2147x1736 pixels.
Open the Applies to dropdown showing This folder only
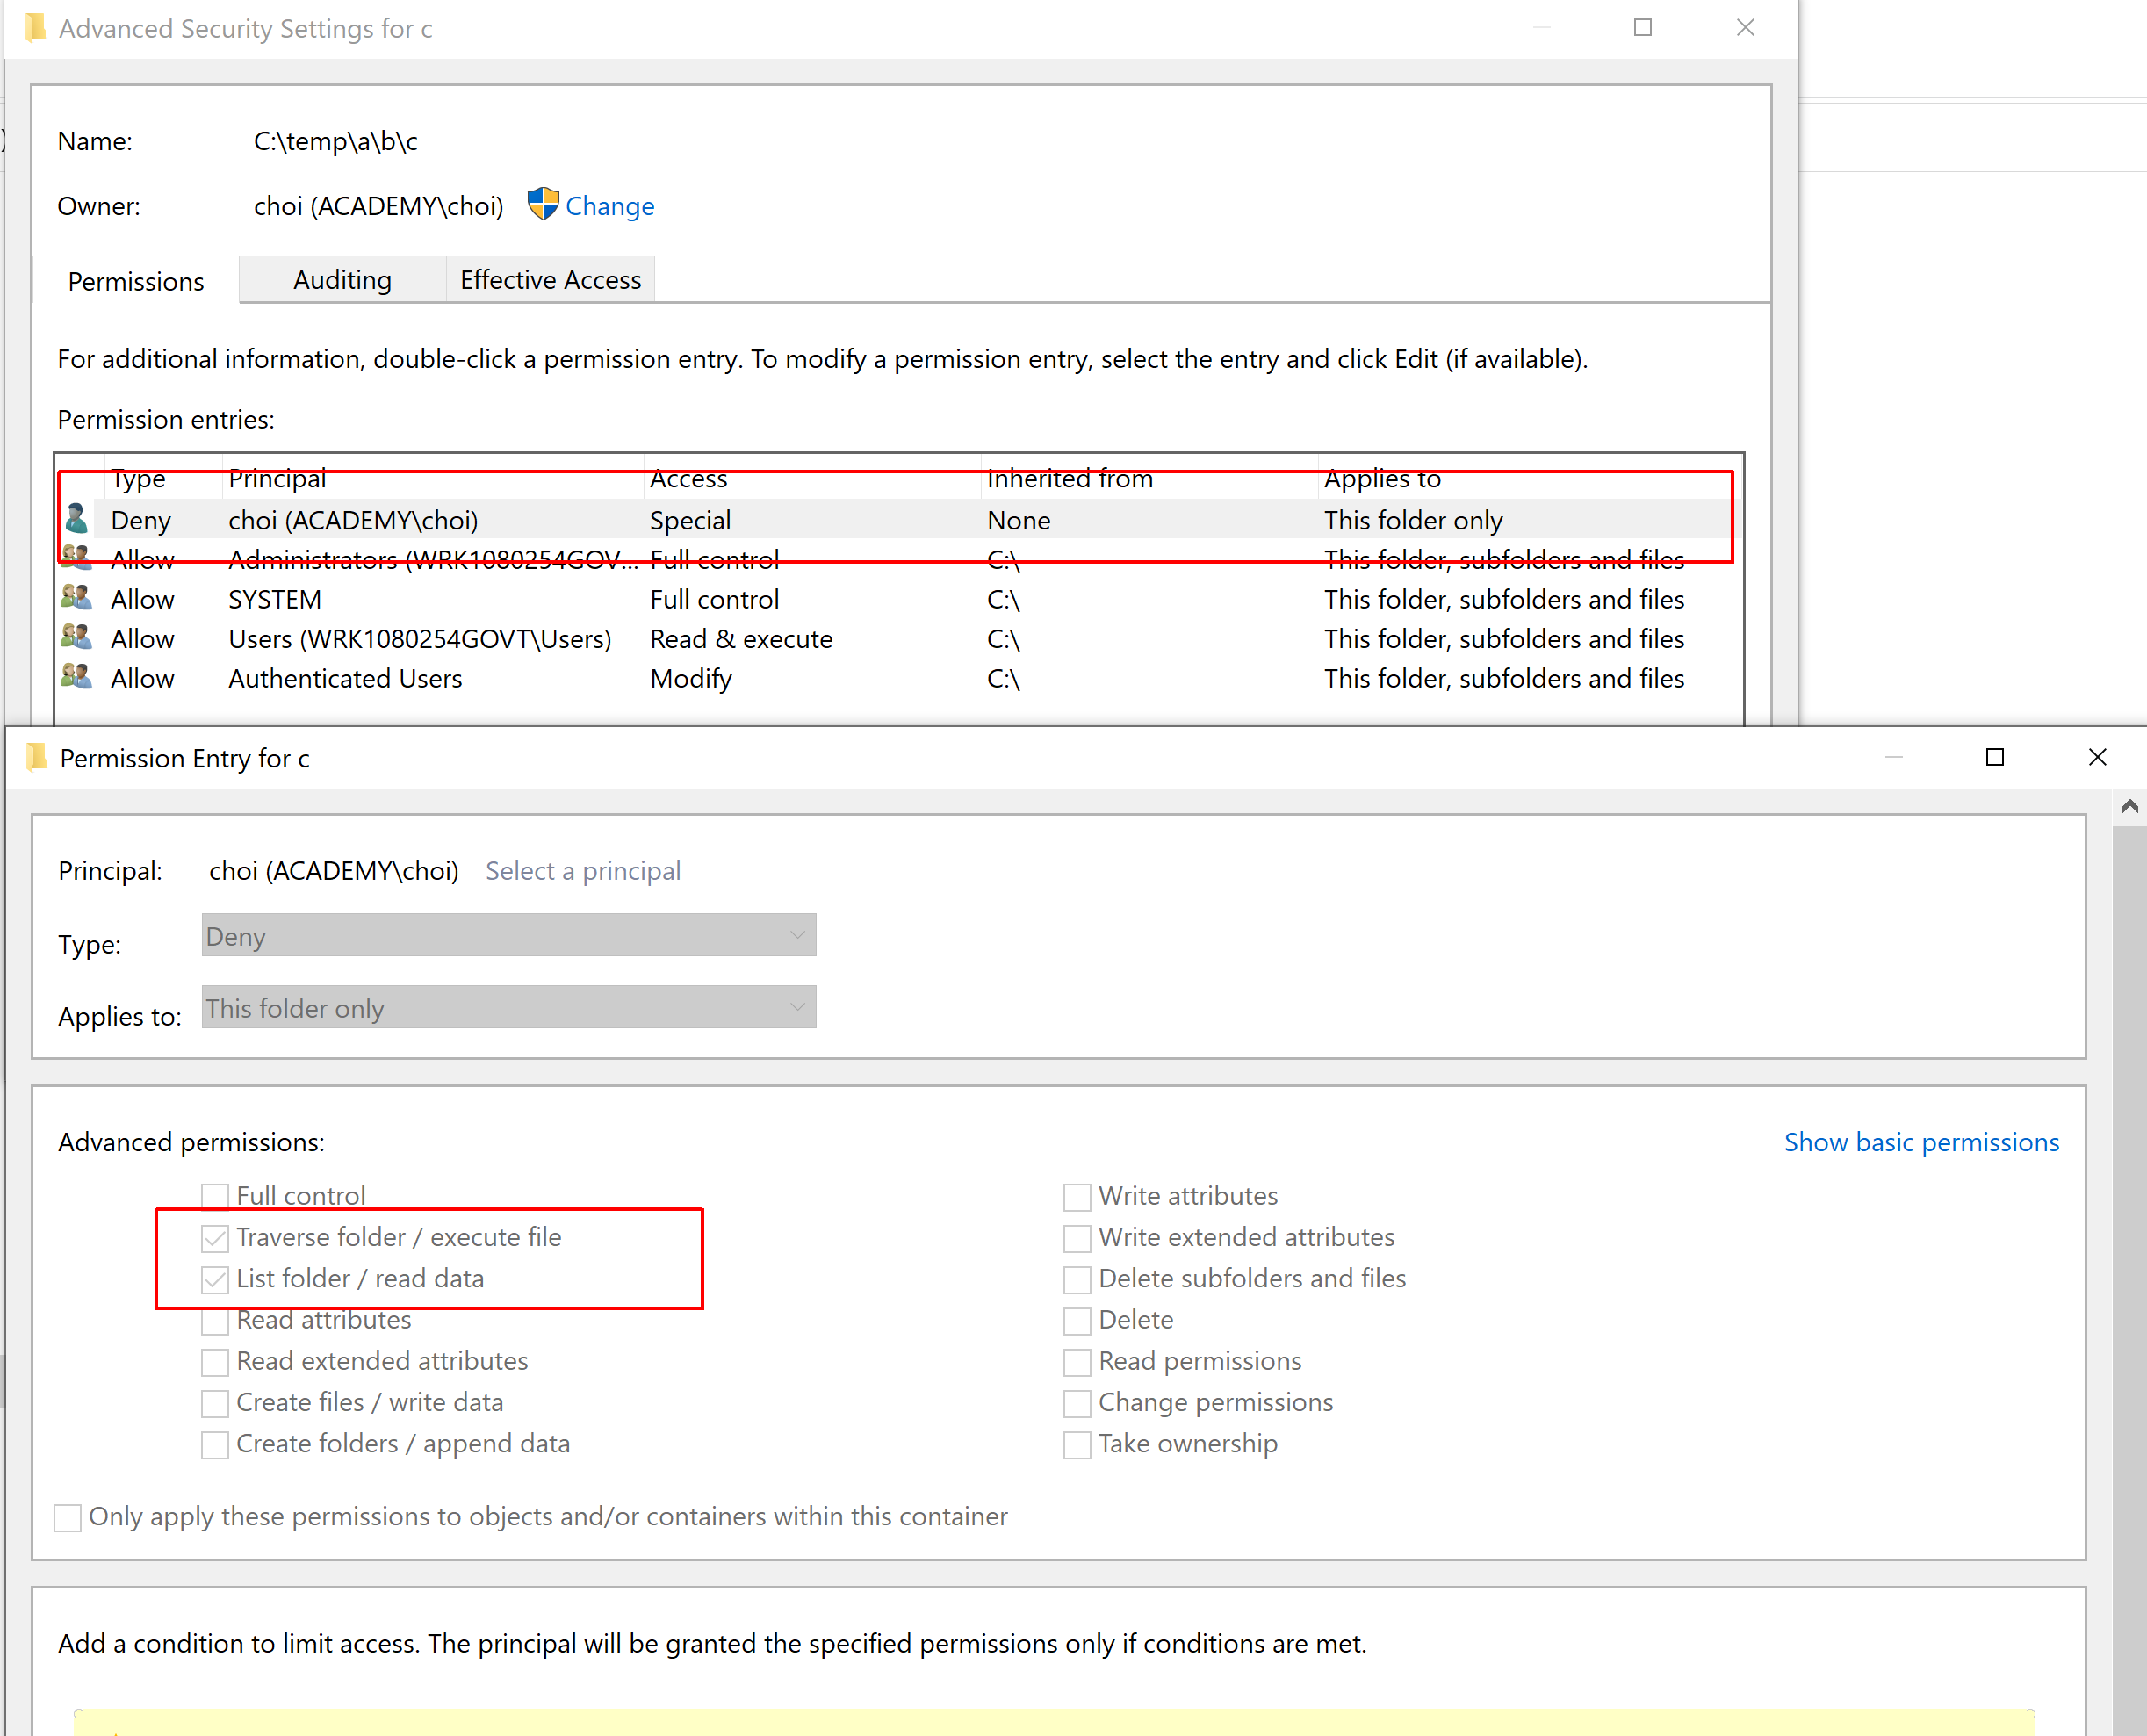pyautogui.click(x=508, y=1007)
